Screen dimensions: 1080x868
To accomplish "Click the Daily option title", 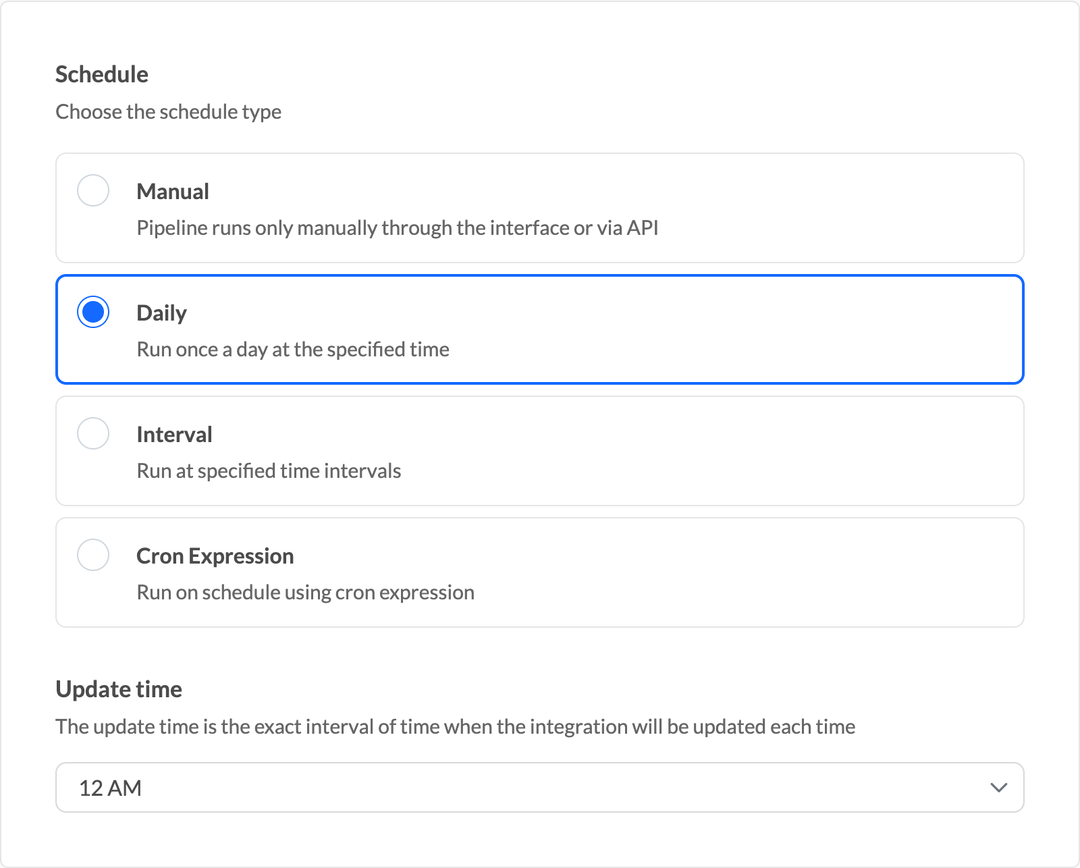I will 162,313.
